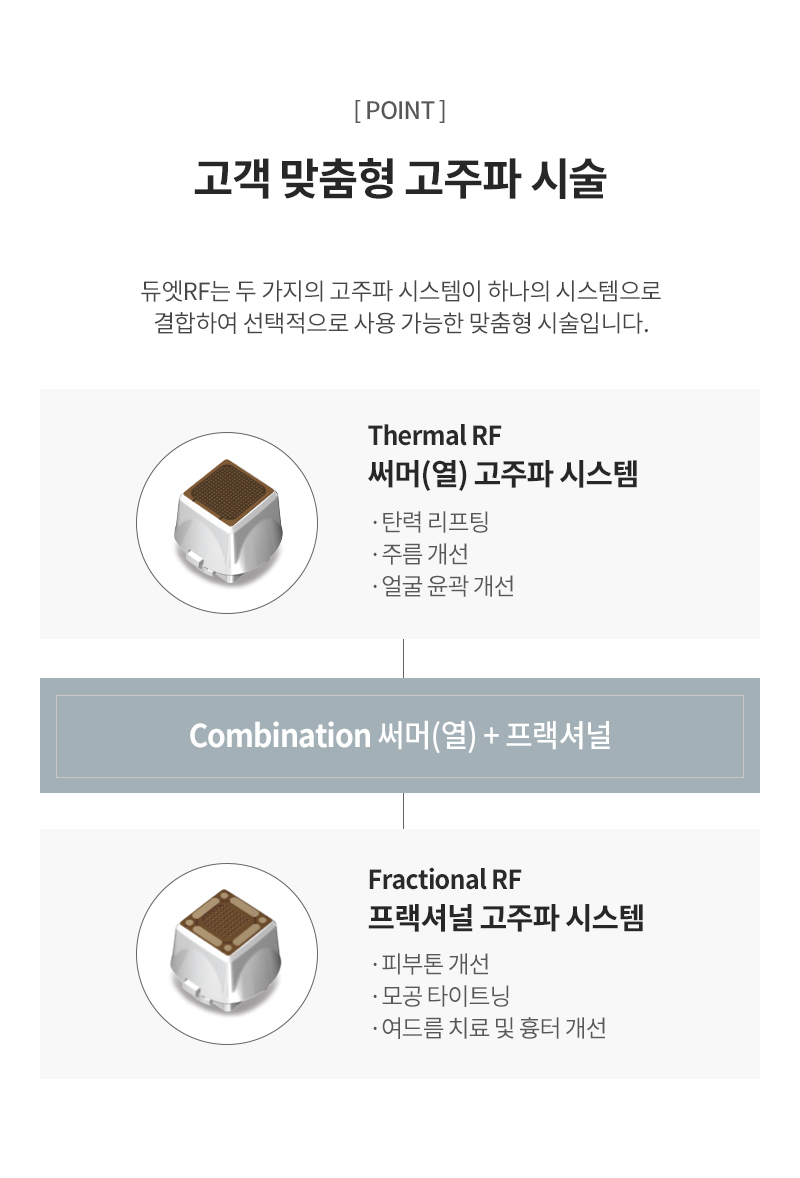Screen dimensions: 800x1178
Task: Click the Combination 써머(열) + 프랙셔널 banner
Action: (x=400, y=735)
